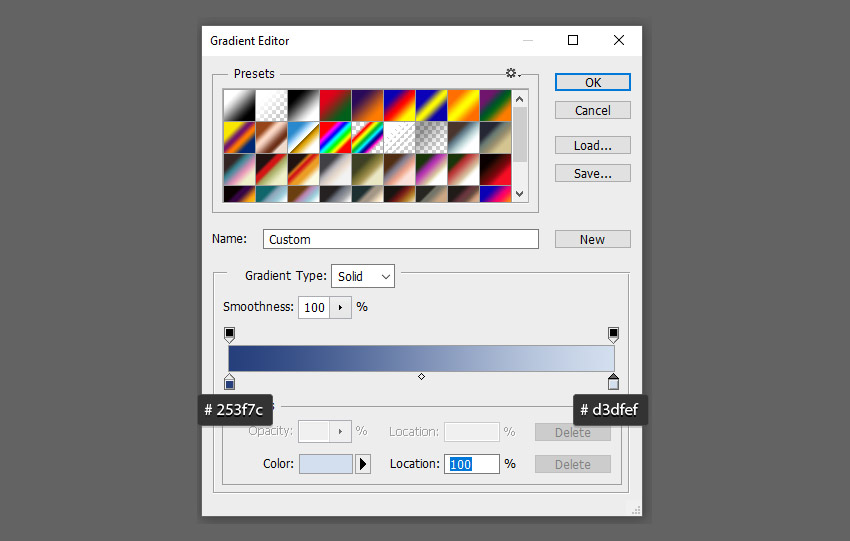Select the blue-yellow-blue gradient preset

pyautogui.click(x=431, y=105)
